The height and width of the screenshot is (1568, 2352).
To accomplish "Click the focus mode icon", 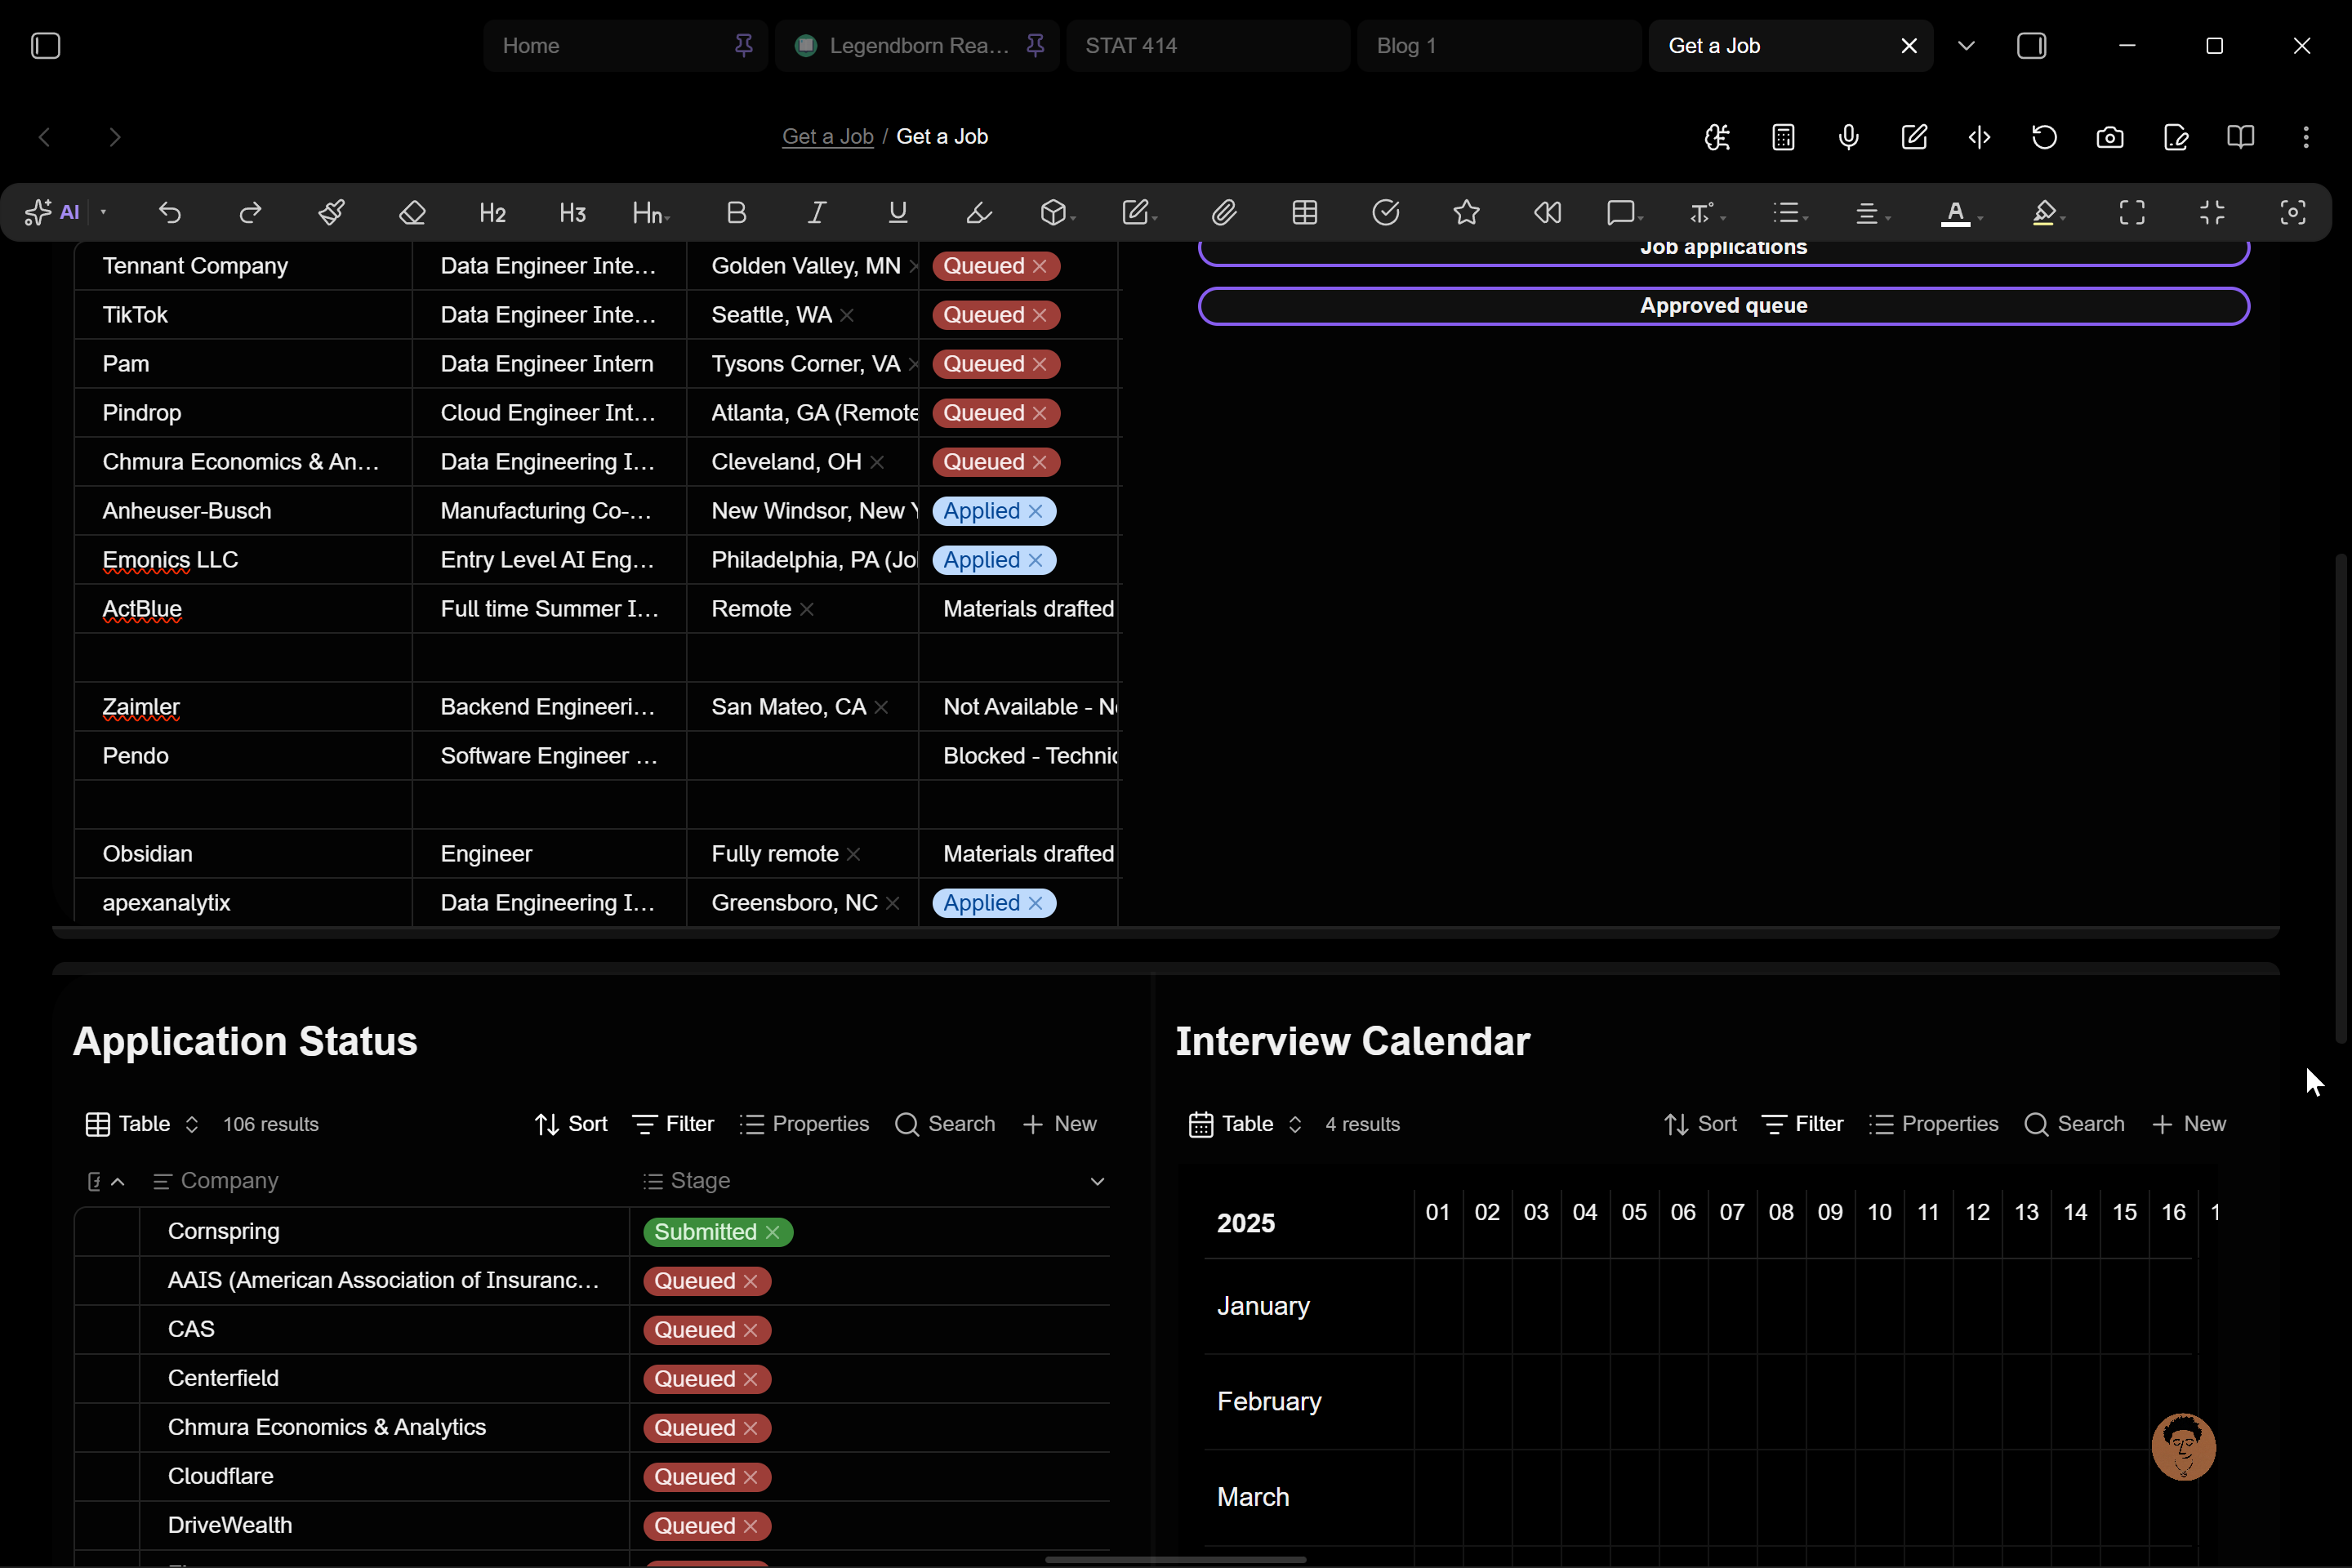I will click(x=2292, y=212).
